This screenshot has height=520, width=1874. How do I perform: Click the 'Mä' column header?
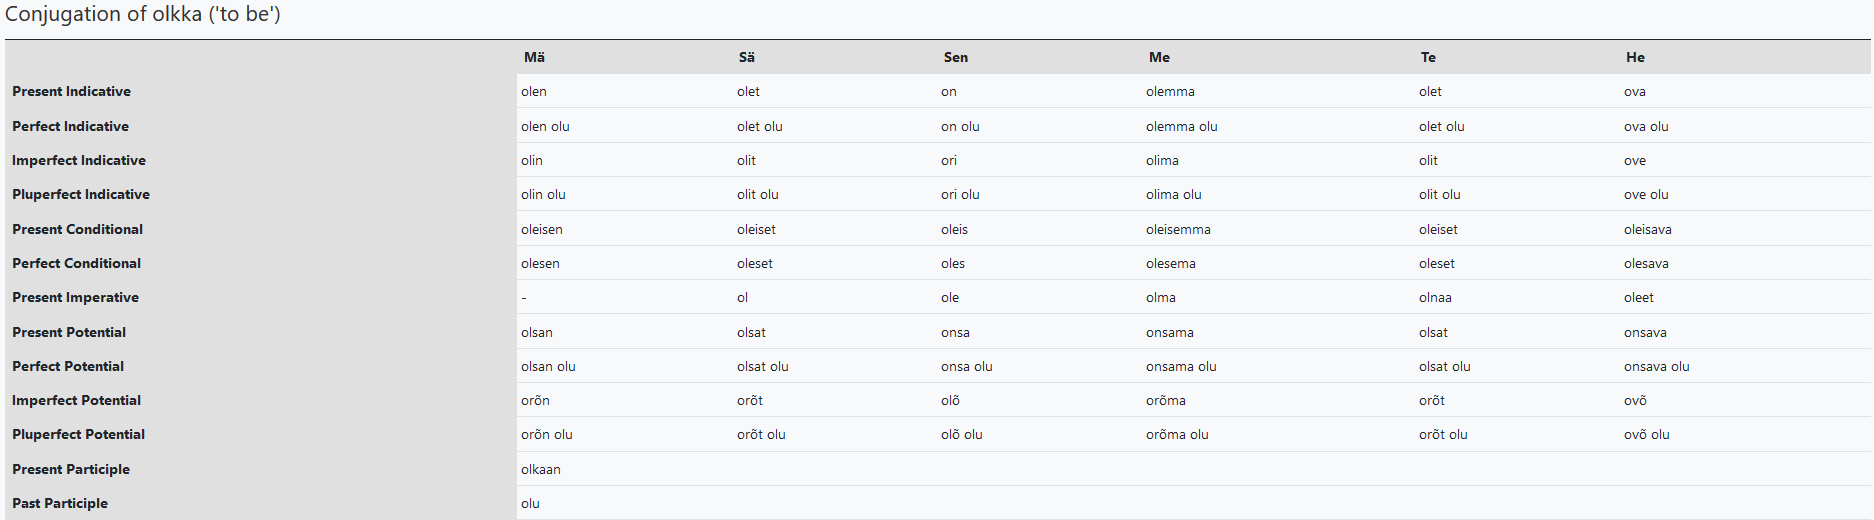pyautogui.click(x=534, y=57)
